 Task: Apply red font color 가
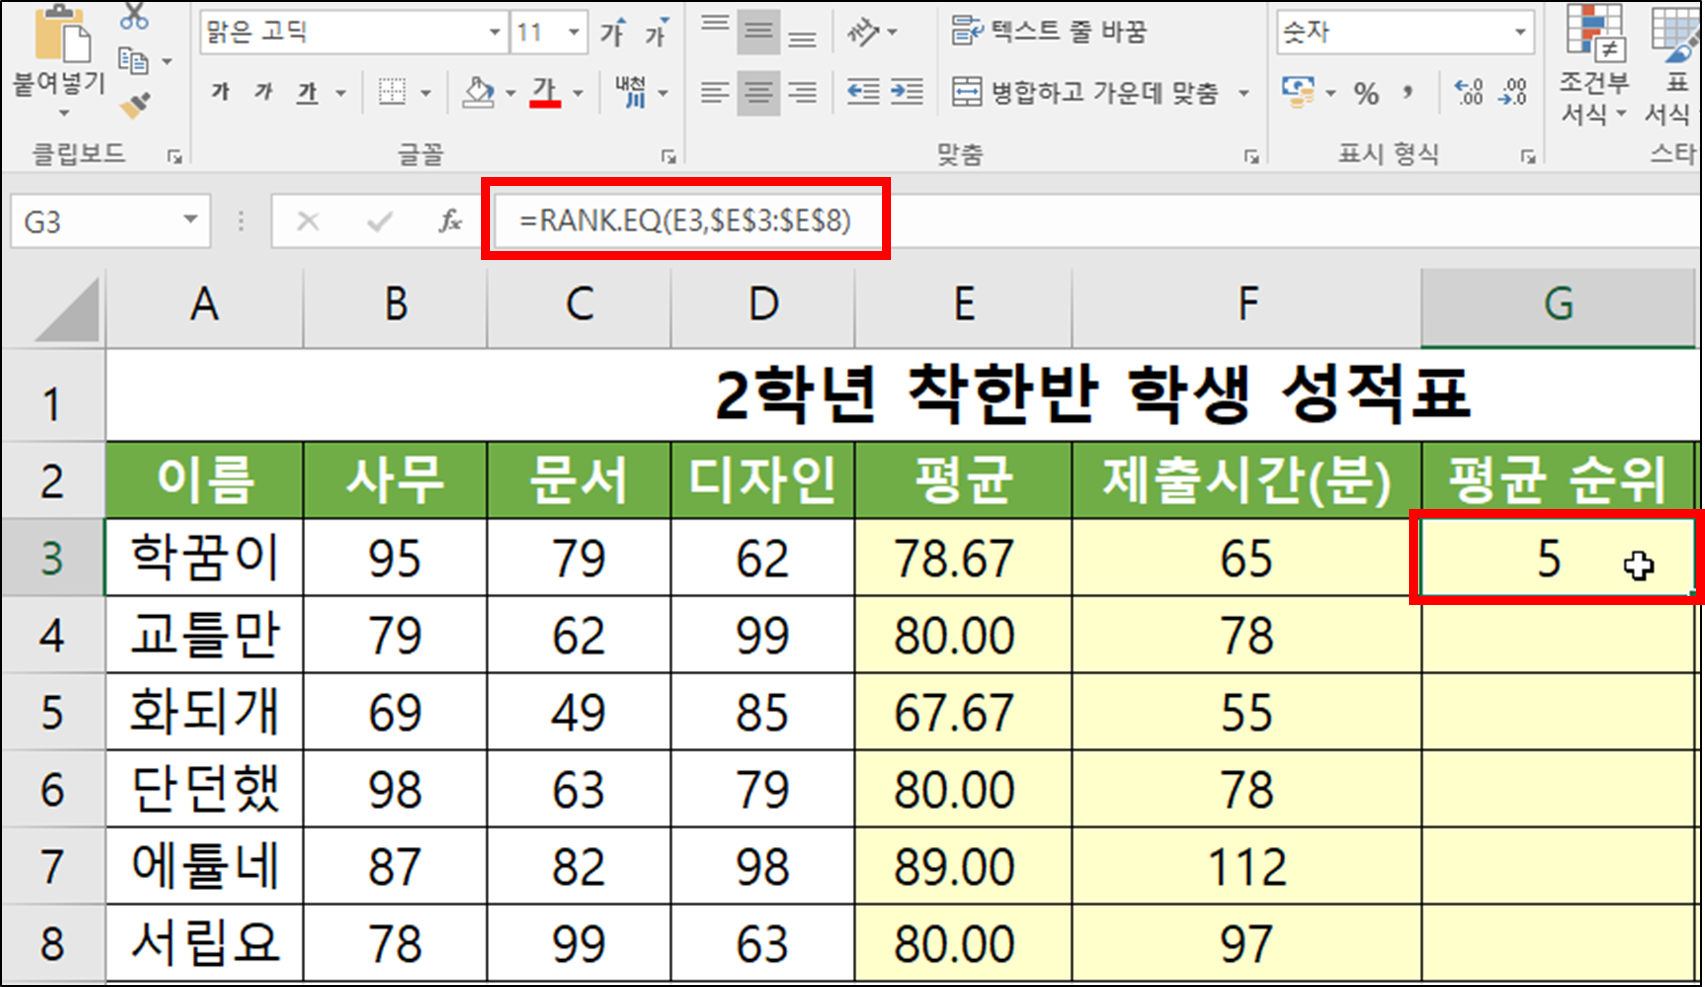coord(545,93)
